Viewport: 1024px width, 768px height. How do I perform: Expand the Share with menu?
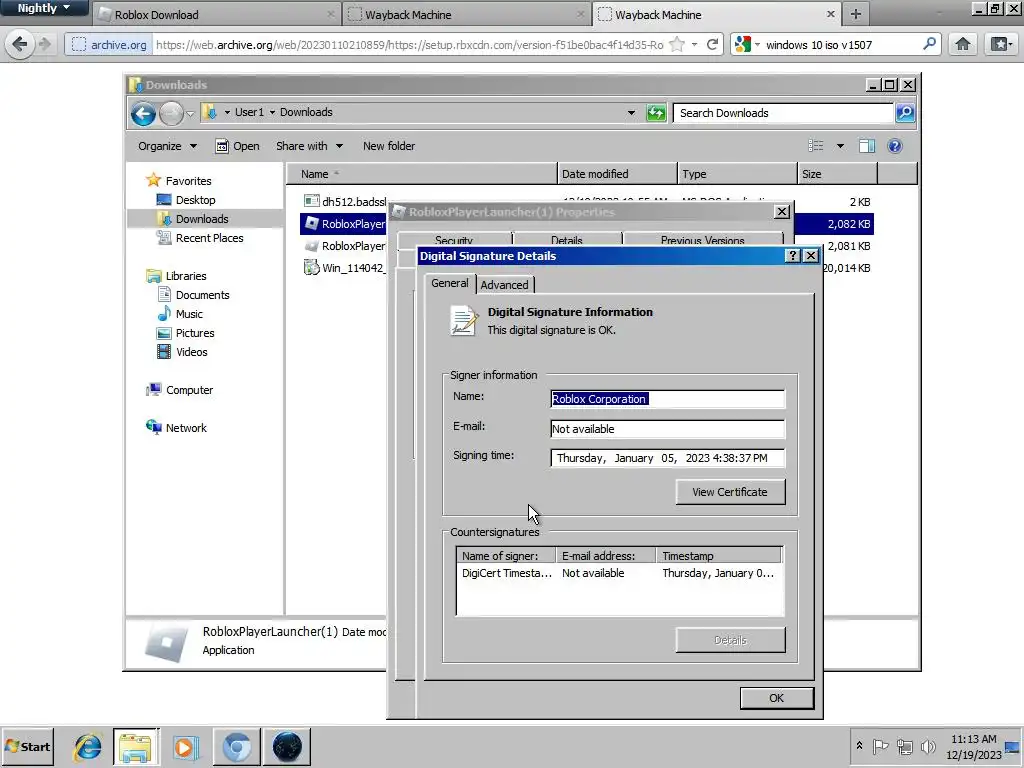pyautogui.click(x=310, y=146)
